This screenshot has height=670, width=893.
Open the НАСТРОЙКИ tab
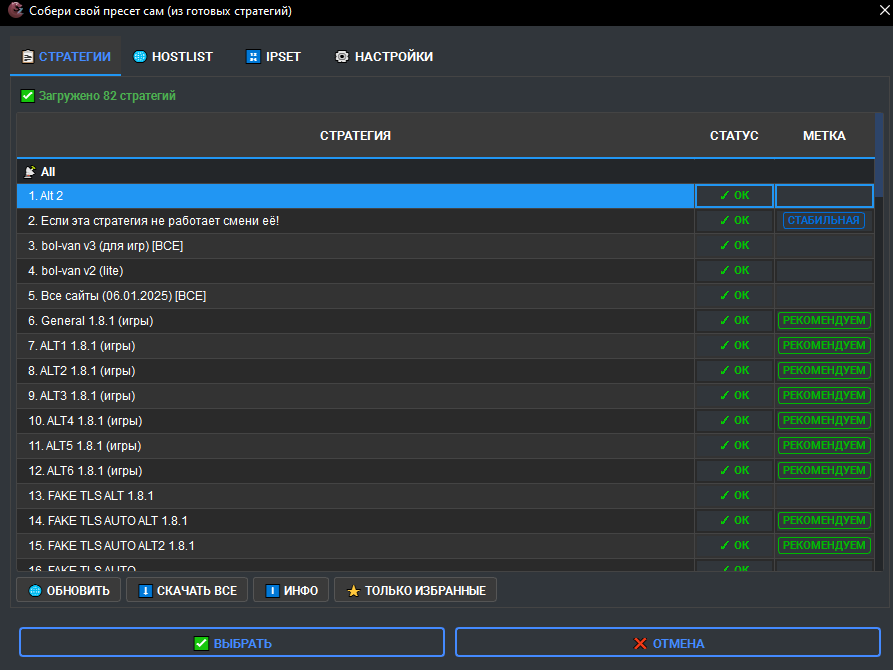(x=384, y=56)
